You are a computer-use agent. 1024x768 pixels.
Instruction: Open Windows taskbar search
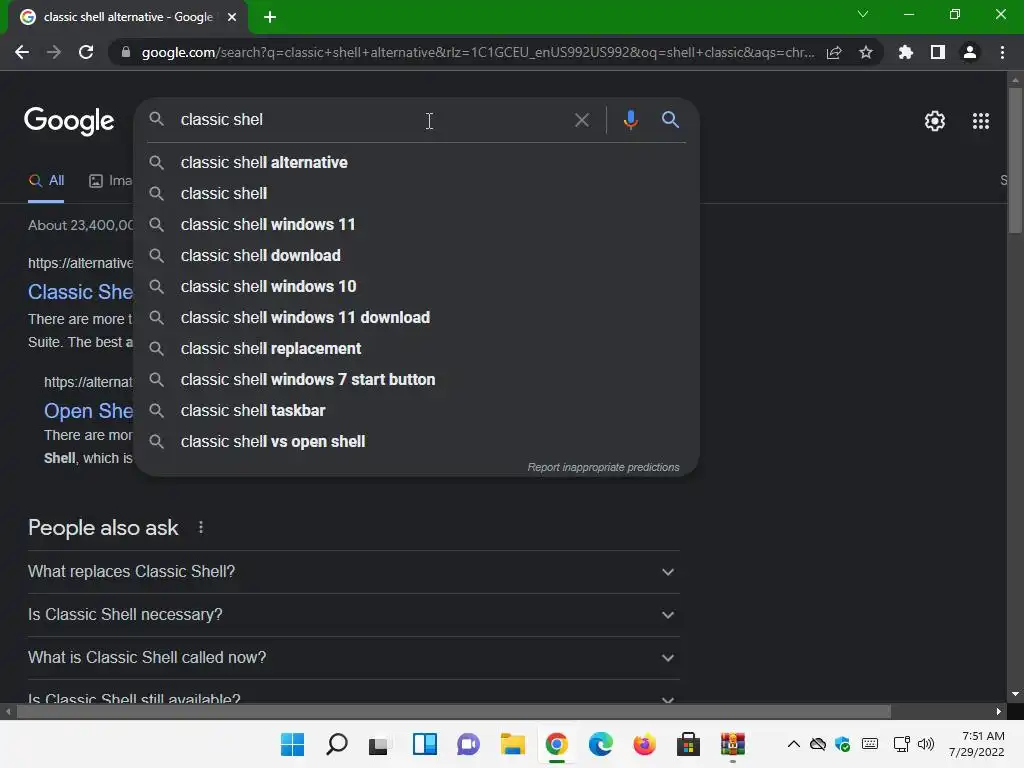(x=337, y=744)
